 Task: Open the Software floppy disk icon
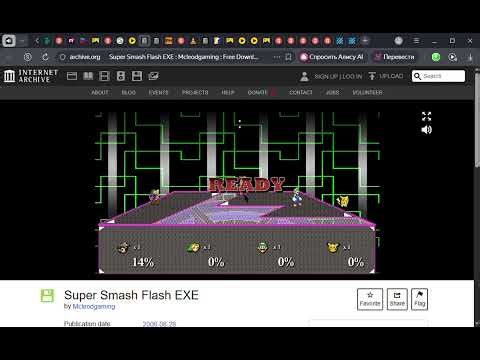137,76
